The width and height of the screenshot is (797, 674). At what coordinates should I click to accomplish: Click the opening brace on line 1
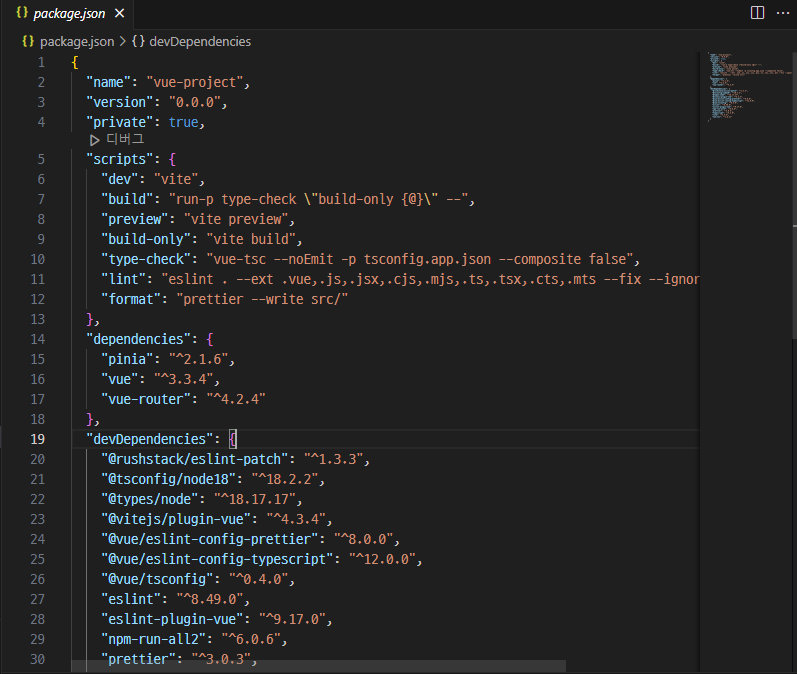75,63
